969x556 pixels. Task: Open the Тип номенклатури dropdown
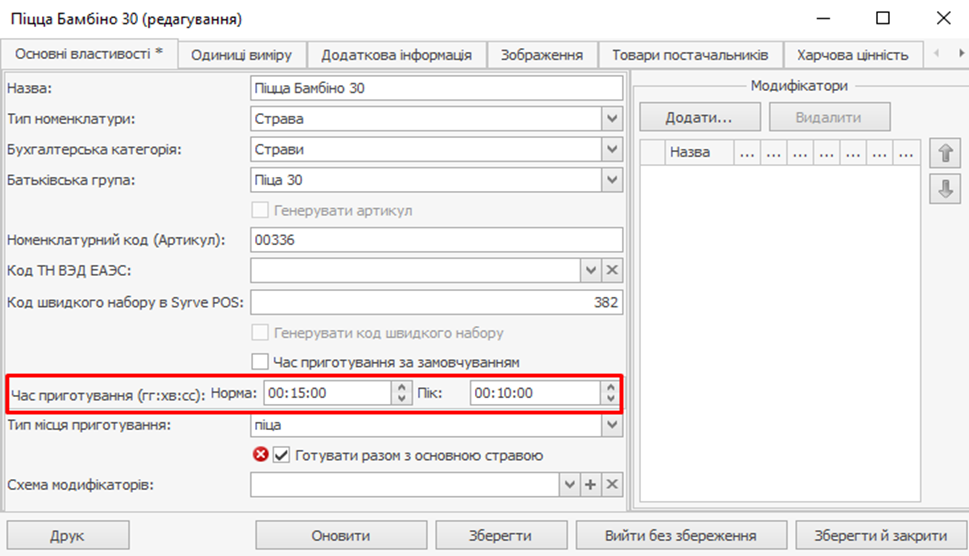click(x=612, y=120)
